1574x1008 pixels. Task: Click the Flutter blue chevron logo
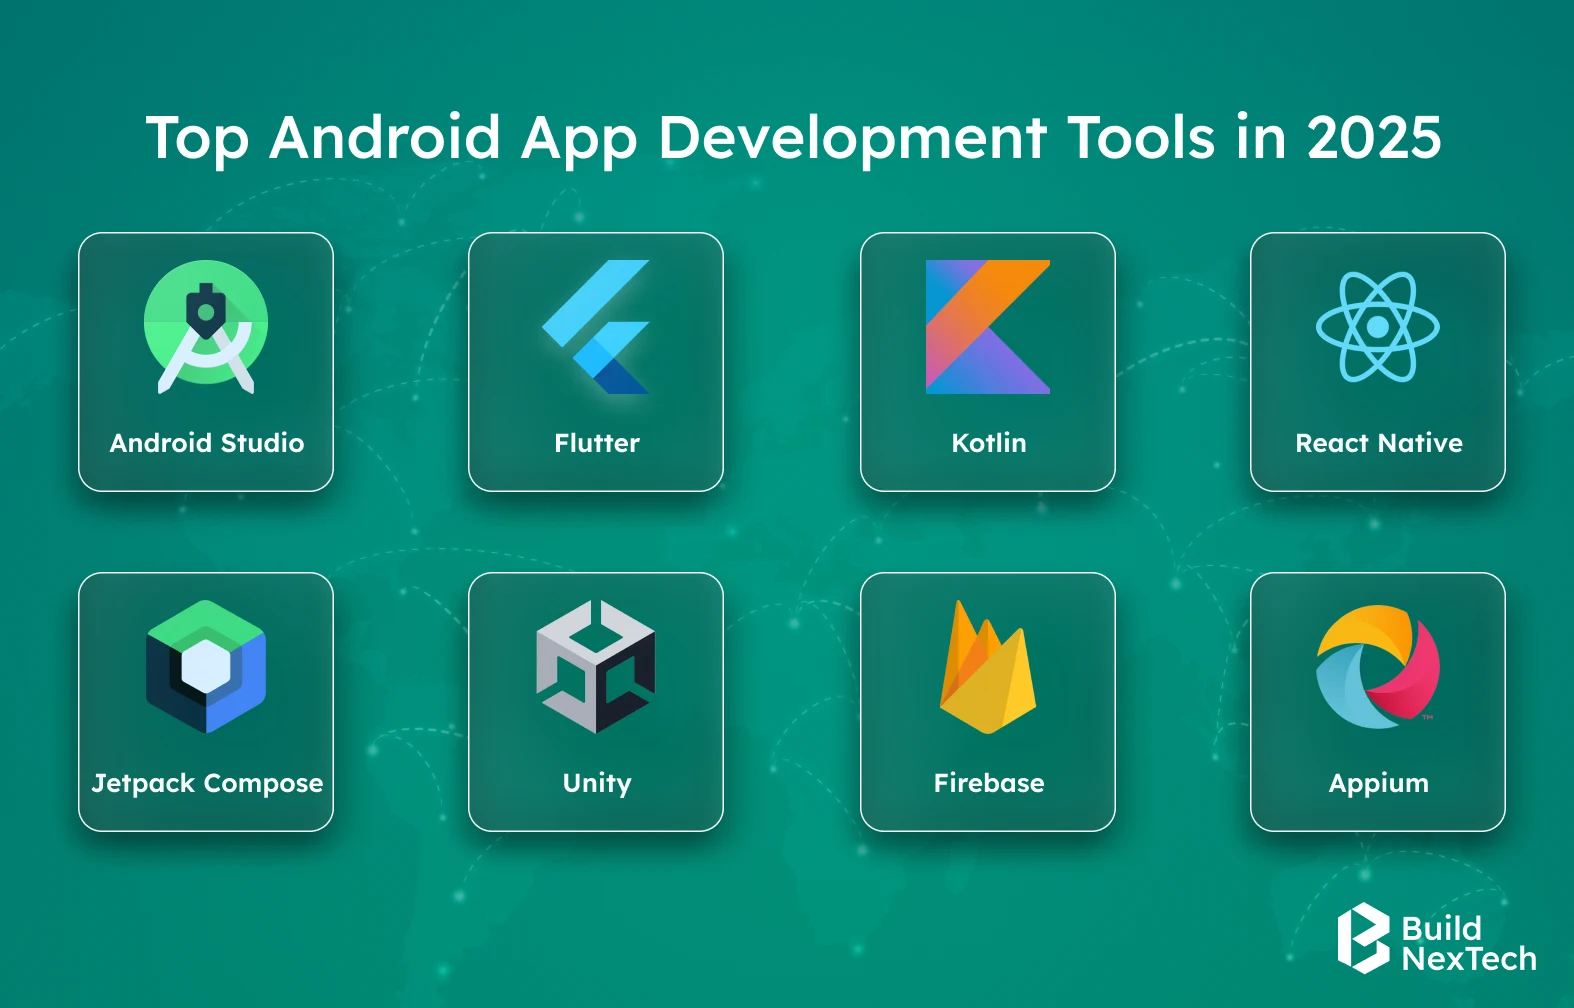tap(596, 327)
